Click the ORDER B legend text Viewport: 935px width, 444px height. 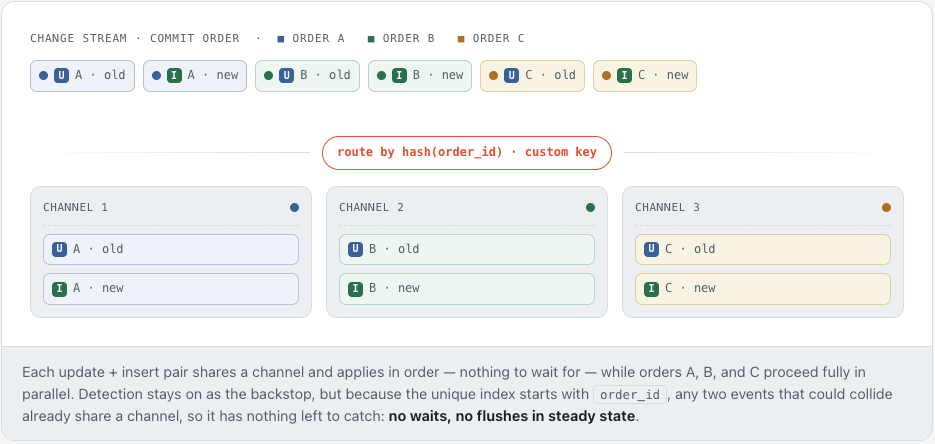(x=408, y=39)
